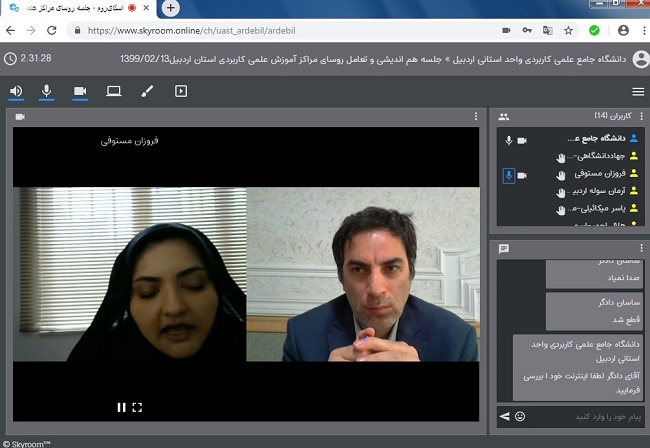Image resolution: width=650 pixels, height=448 pixels.
Task: Toggle the webcam in Skyroom toolbar
Action: [x=80, y=91]
